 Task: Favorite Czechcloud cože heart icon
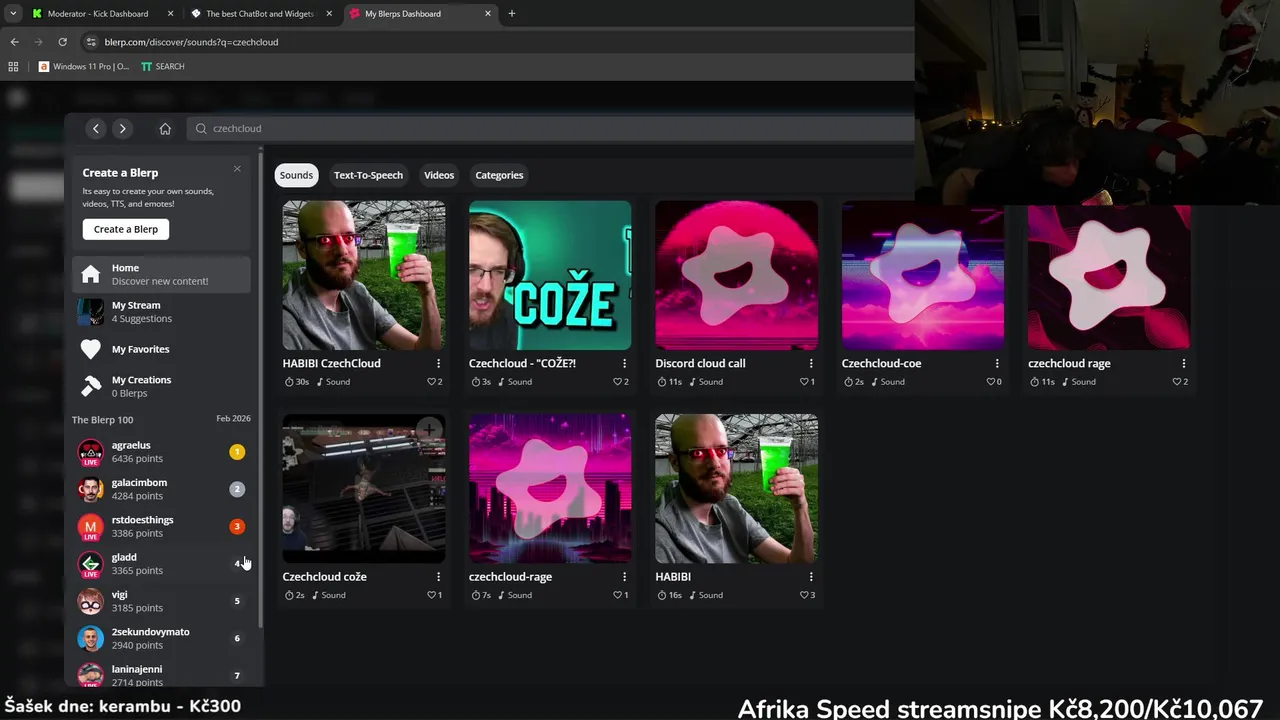click(431, 595)
